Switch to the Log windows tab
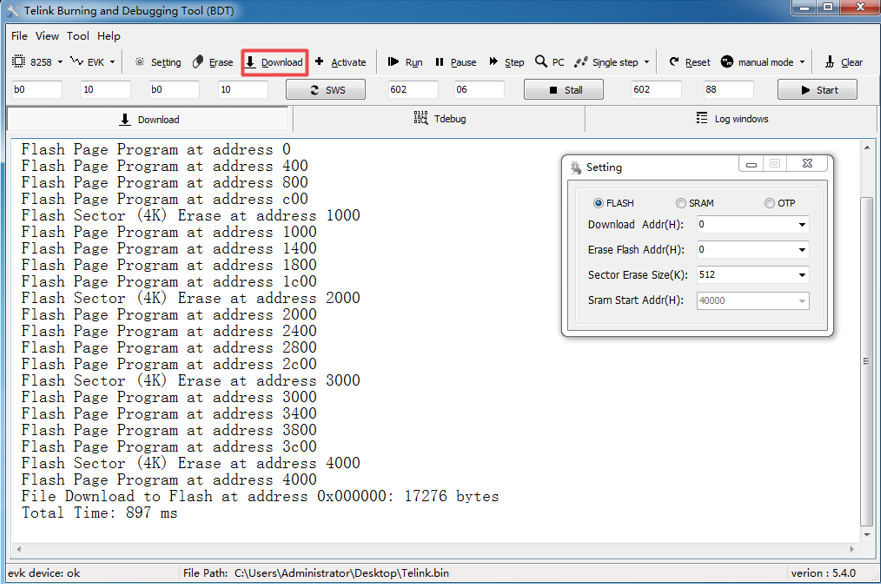Screen dimensions: 881x584 [x=732, y=119]
